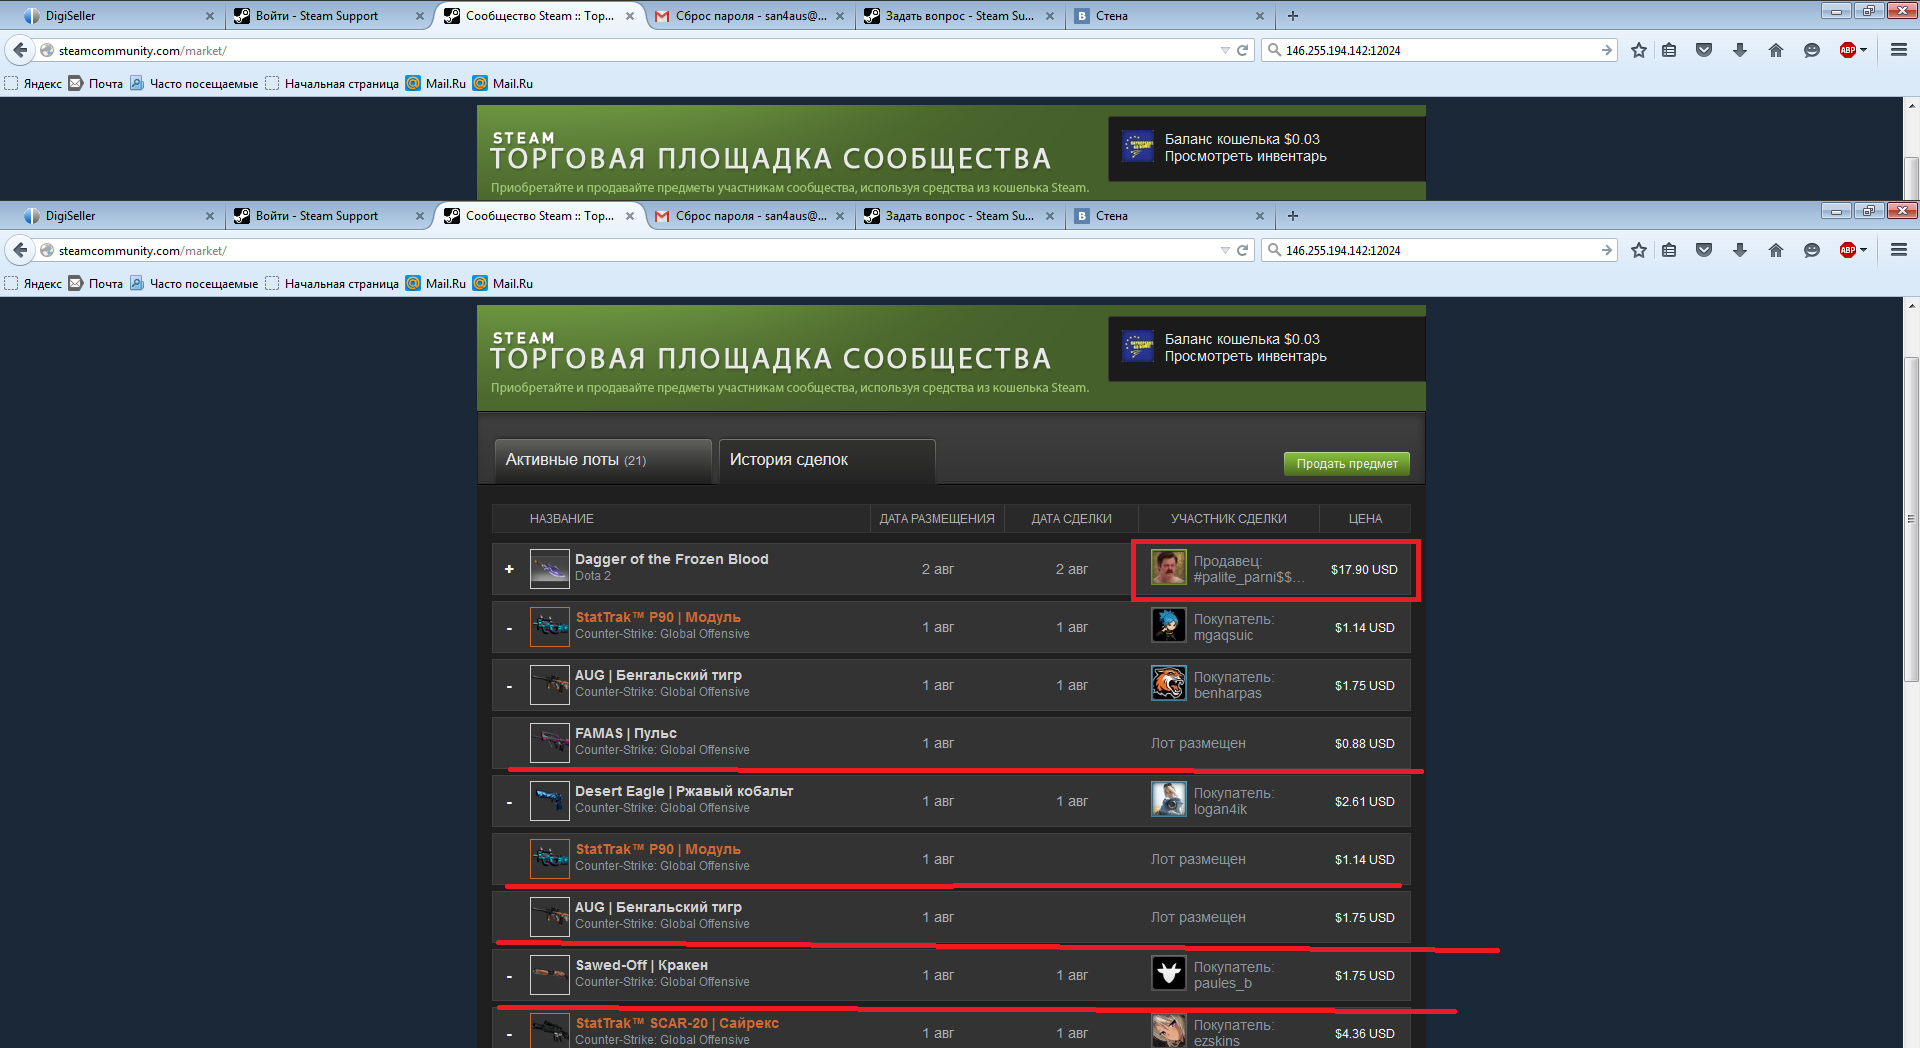The height and width of the screenshot is (1048, 1920).
Task: Select the История сделок tab
Action: (827, 461)
